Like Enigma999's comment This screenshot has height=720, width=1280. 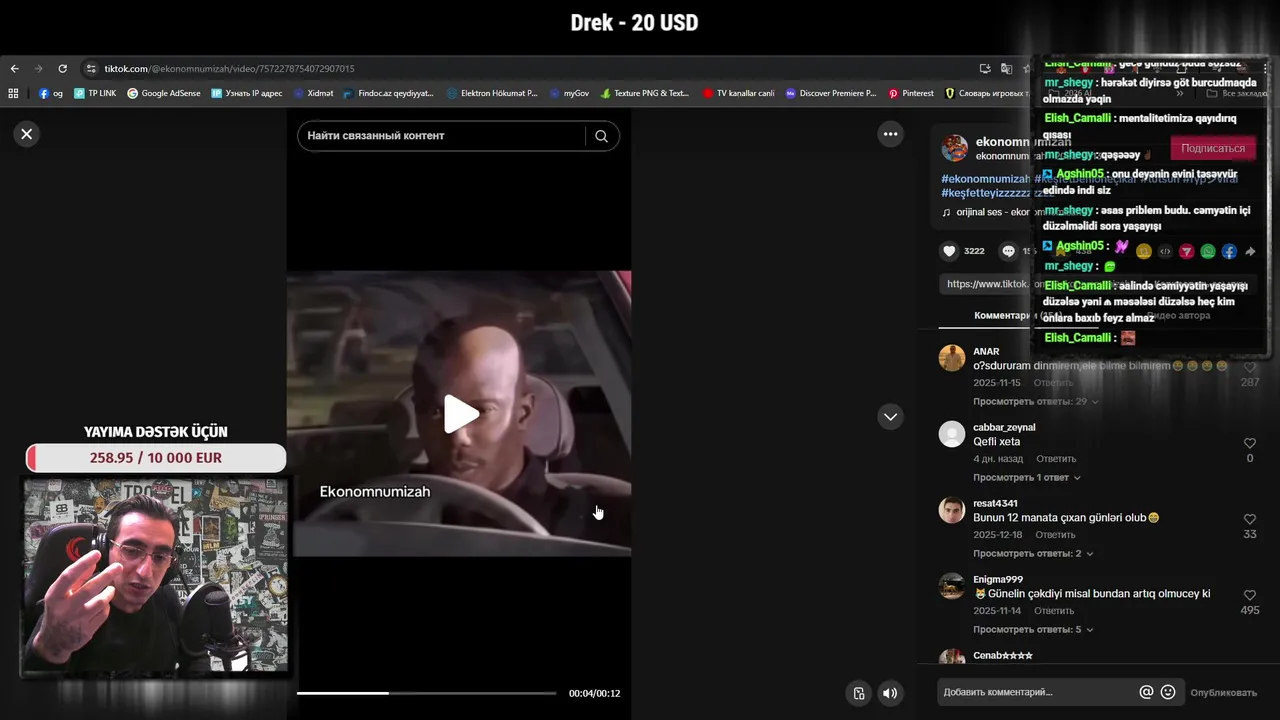coord(1250,595)
